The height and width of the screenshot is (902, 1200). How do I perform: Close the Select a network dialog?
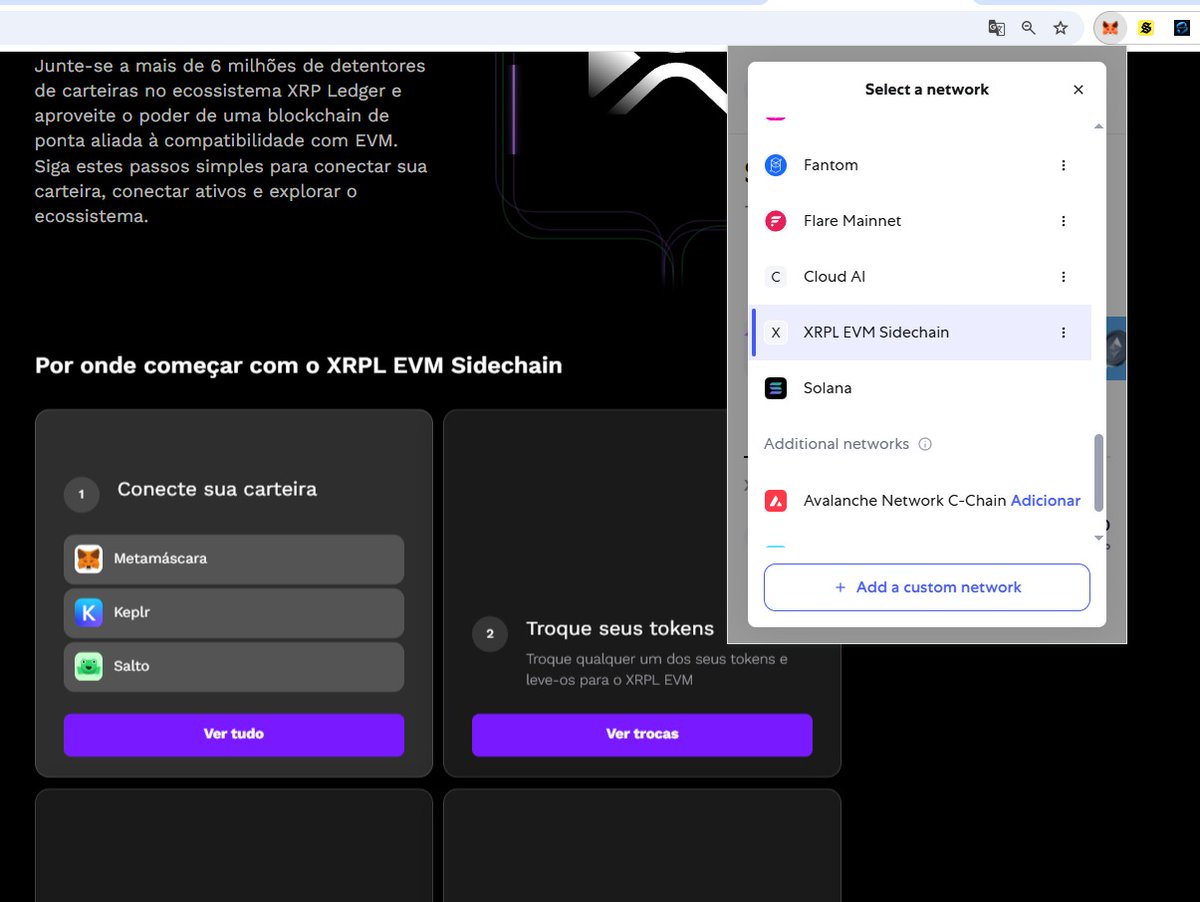(1078, 90)
